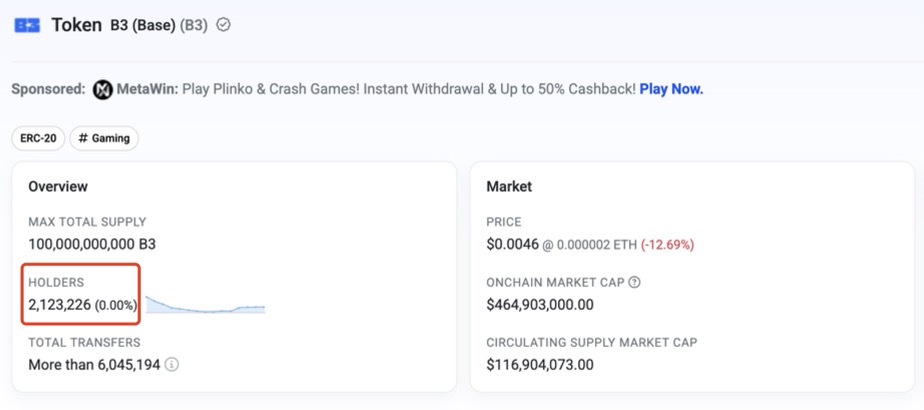Click the Total Transfers info icon
The image size is (924, 410).
coord(171,365)
